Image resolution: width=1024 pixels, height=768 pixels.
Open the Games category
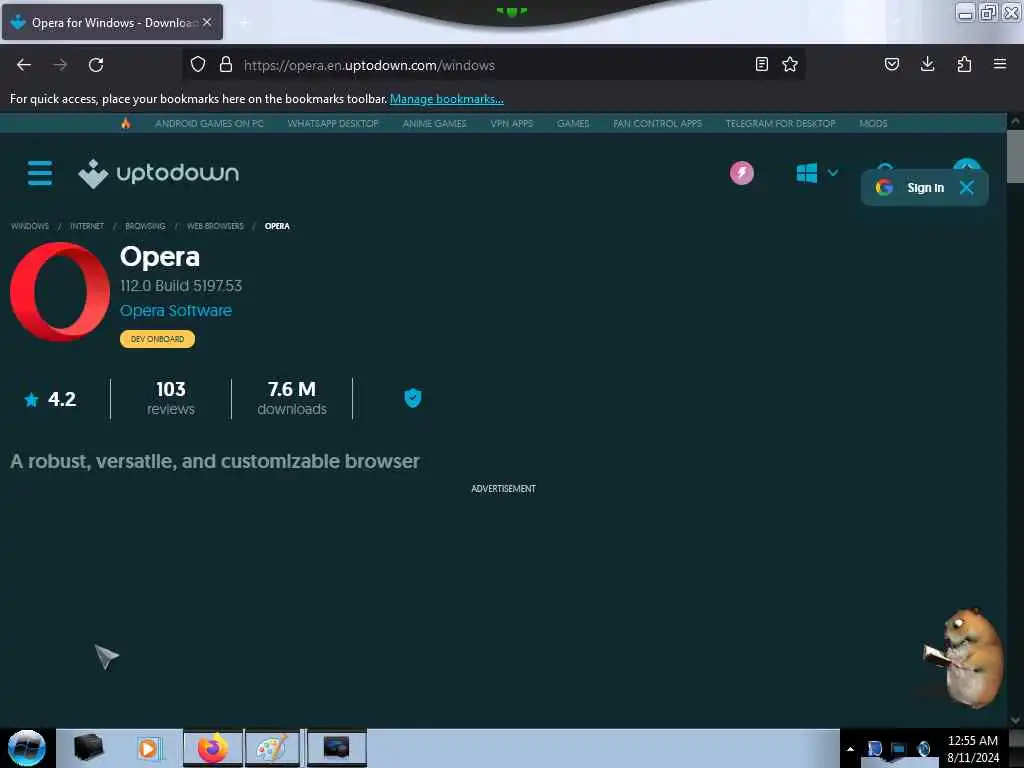point(573,123)
